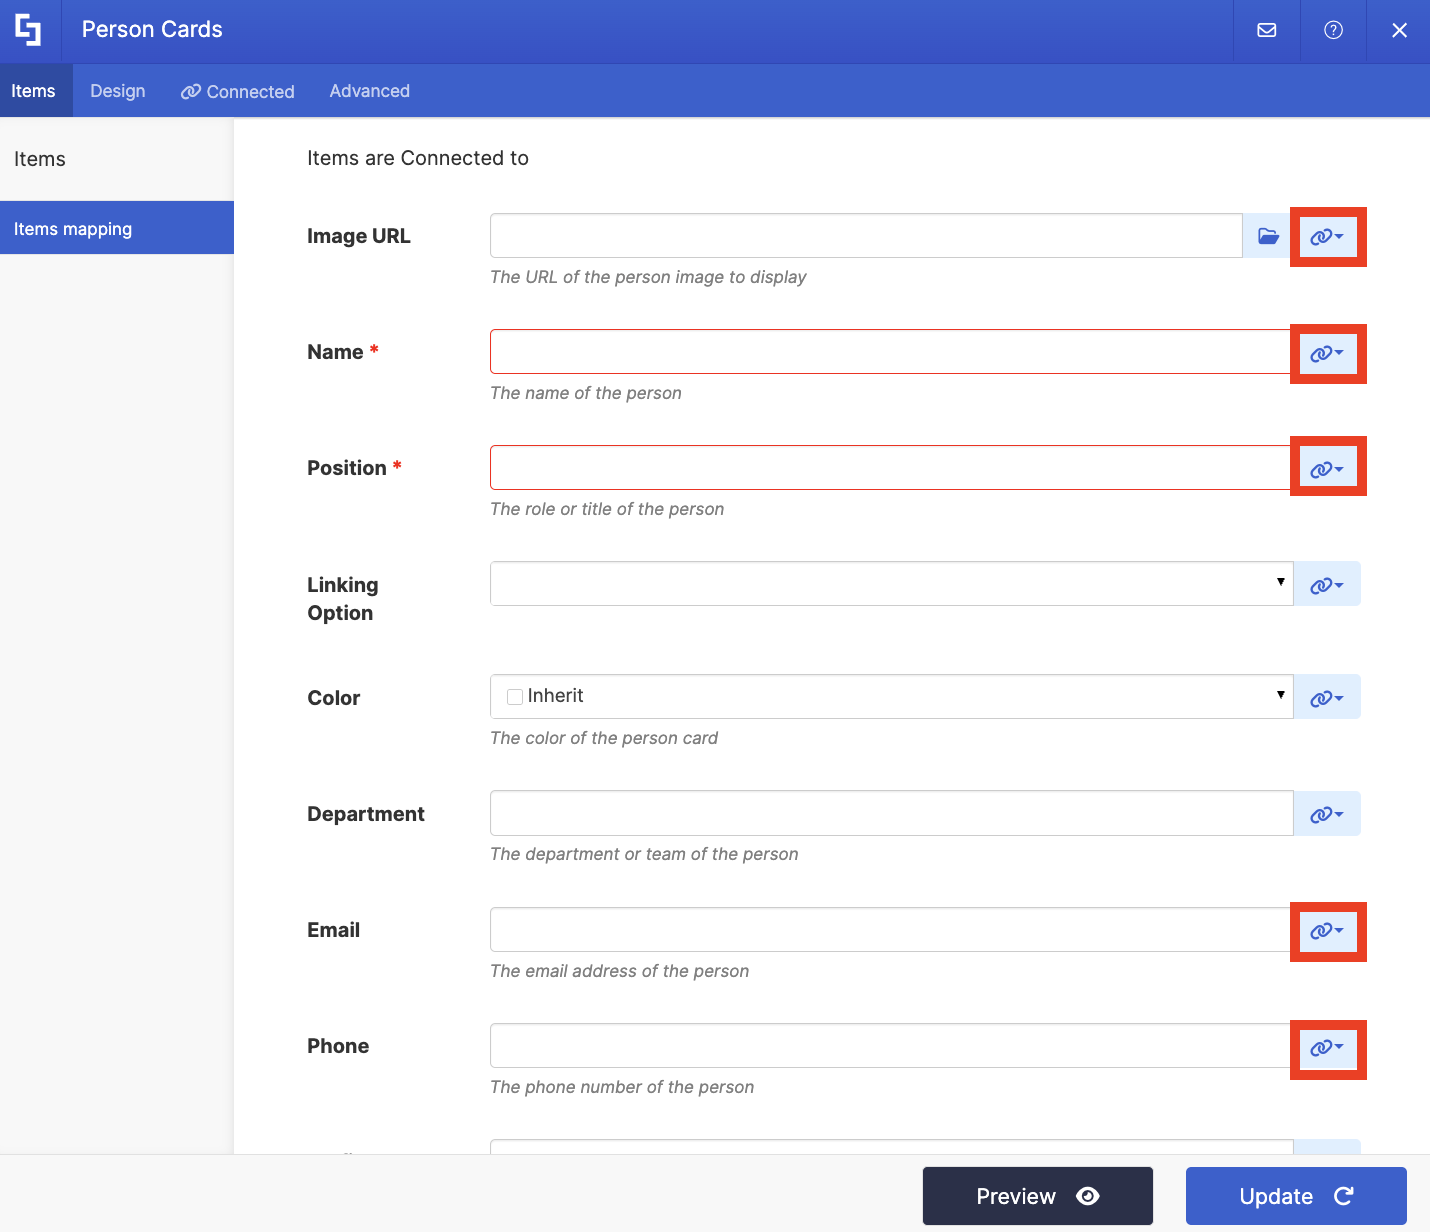This screenshot has width=1430, height=1232.
Task: Open connect link menu for Linking Option
Action: 1327,584
